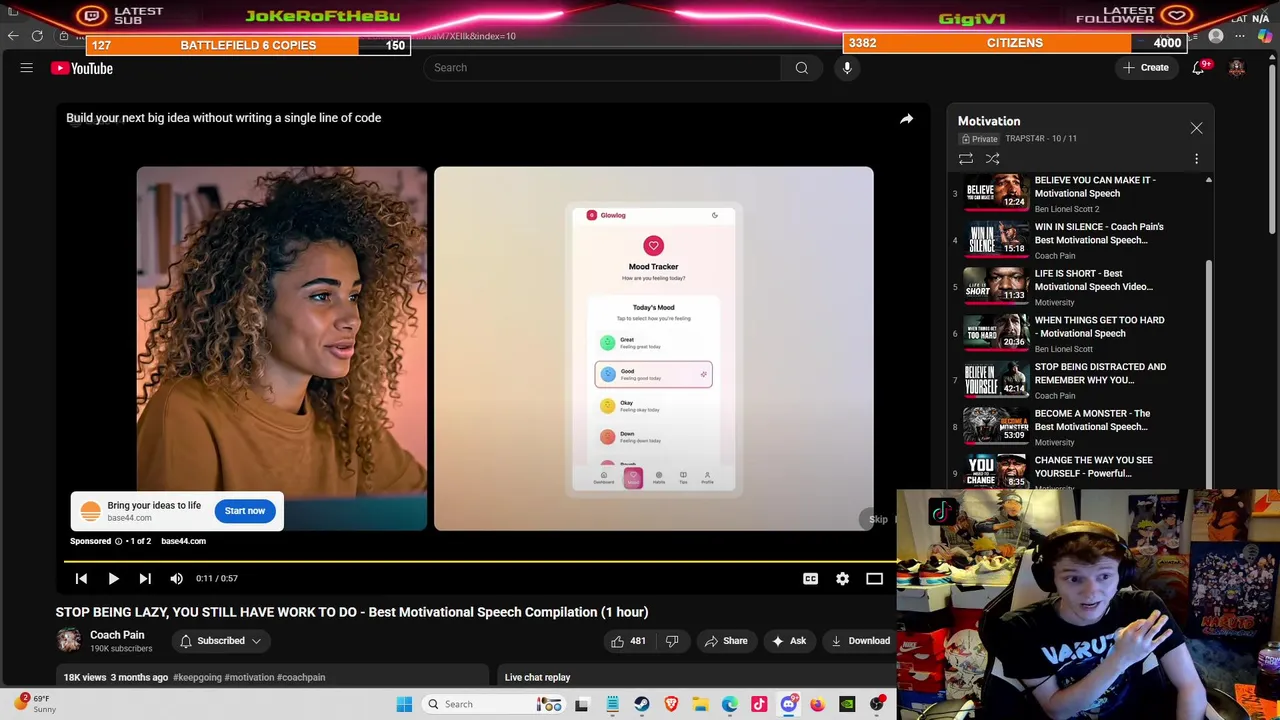Click the #keepgoing hashtag
The height and width of the screenshot is (720, 1280).
[x=197, y=677]
